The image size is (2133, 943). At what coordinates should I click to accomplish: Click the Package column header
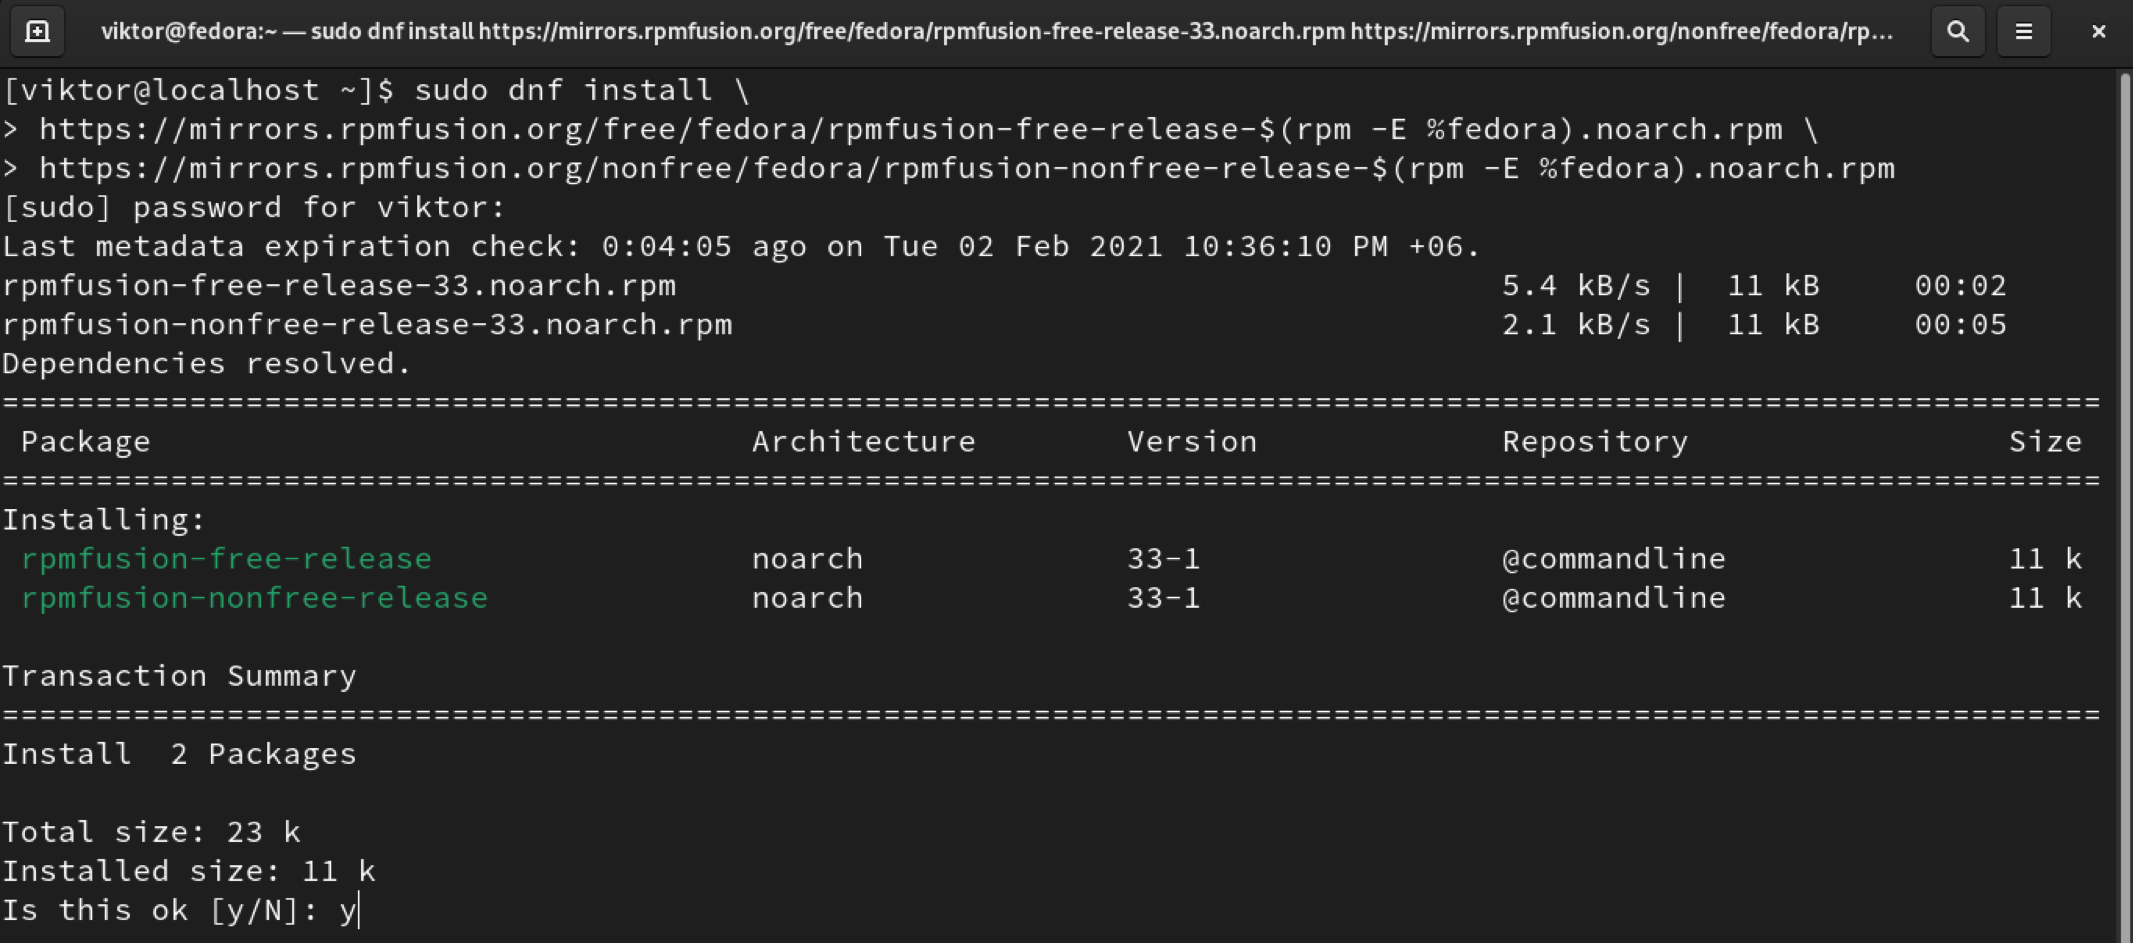[86, 441]
